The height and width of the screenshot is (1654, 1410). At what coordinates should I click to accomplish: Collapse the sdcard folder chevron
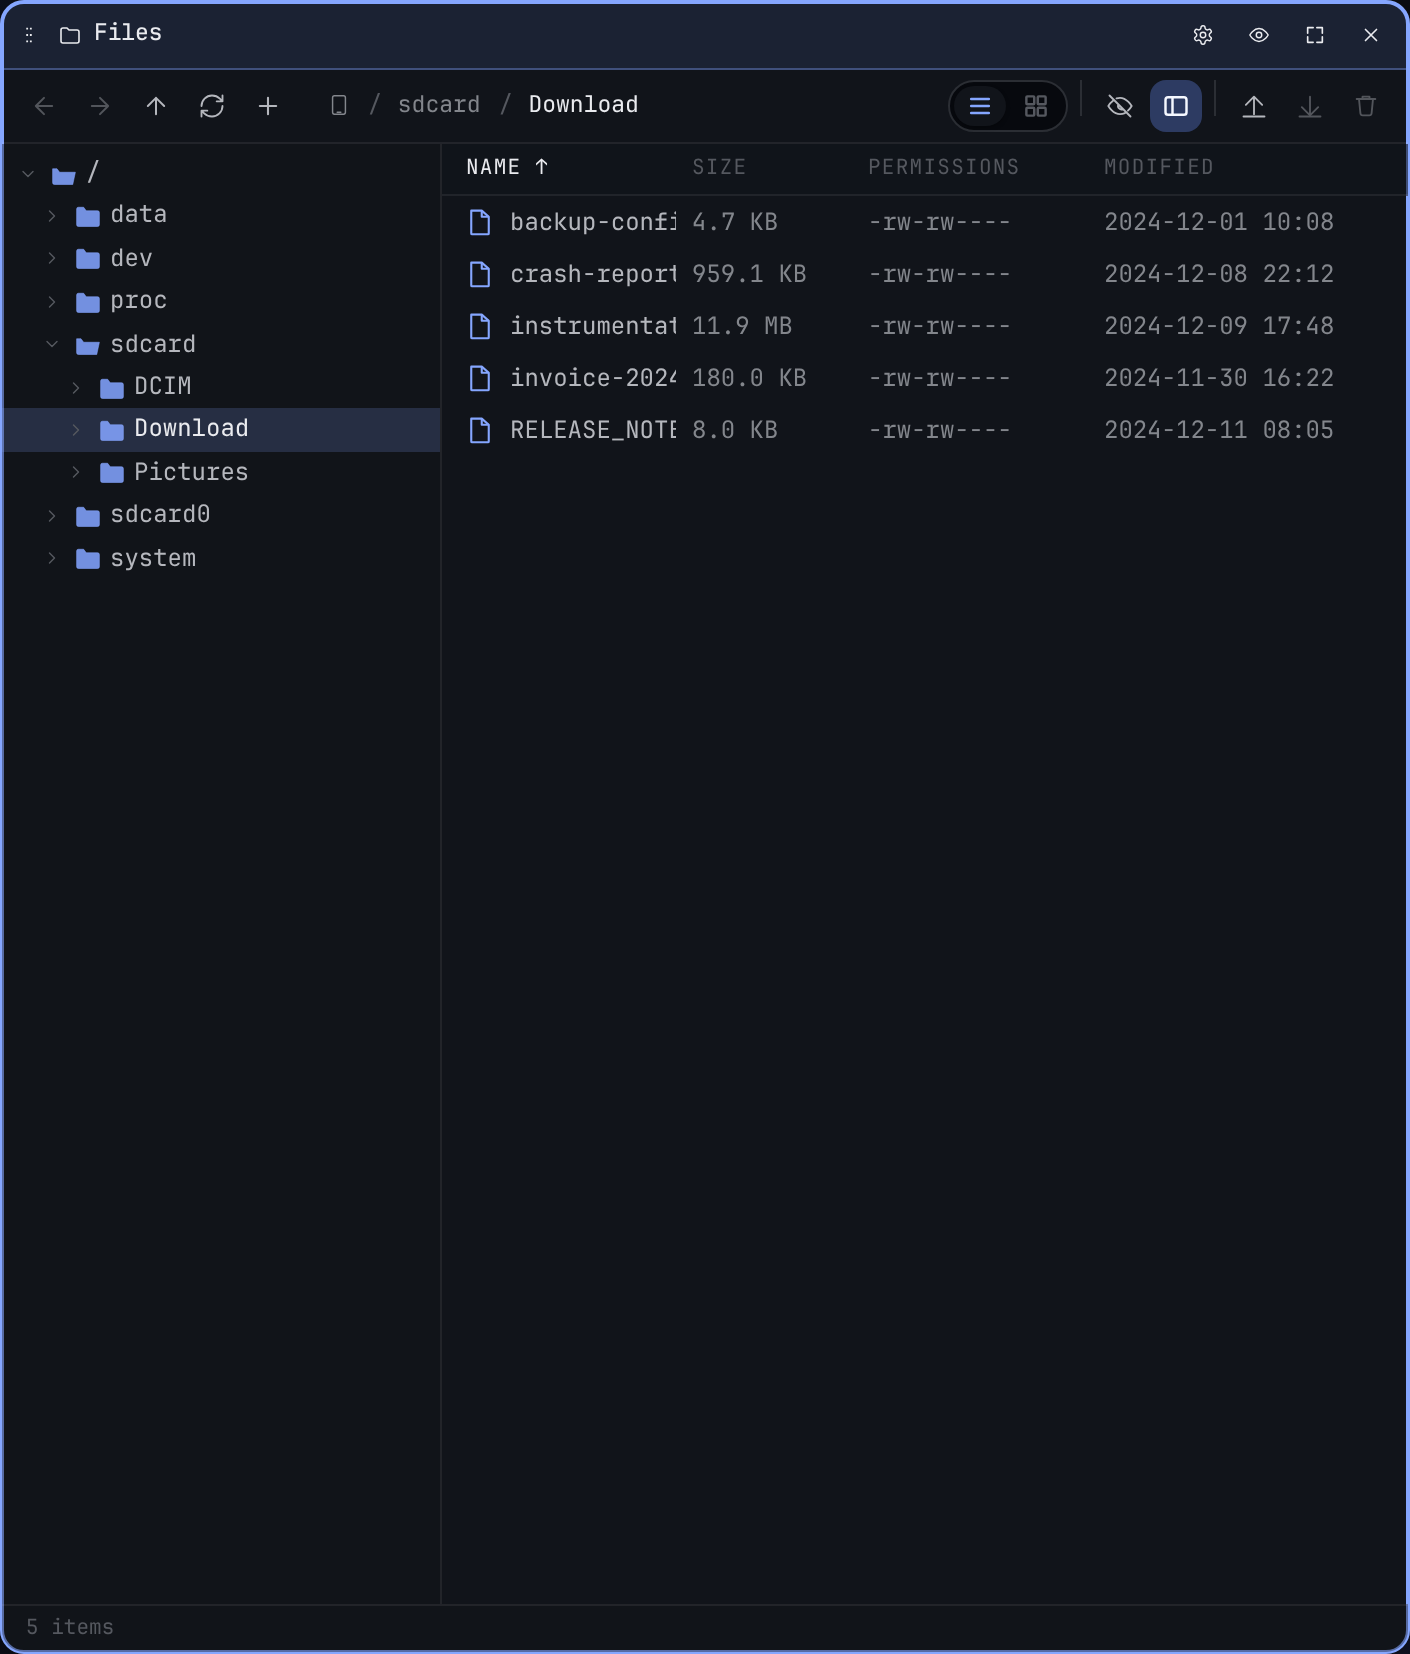pyautogui.click(x=52, y=345)
